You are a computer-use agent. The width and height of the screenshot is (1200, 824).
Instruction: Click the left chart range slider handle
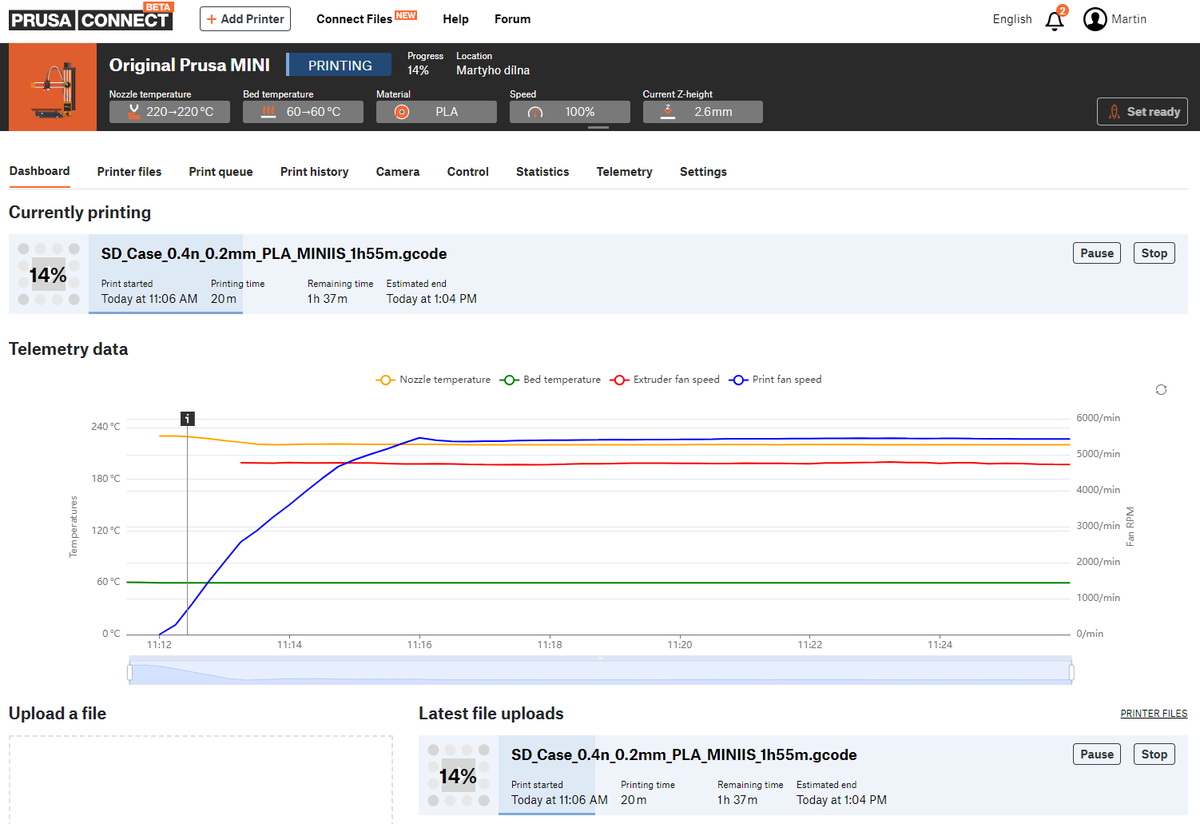[130, 673]
